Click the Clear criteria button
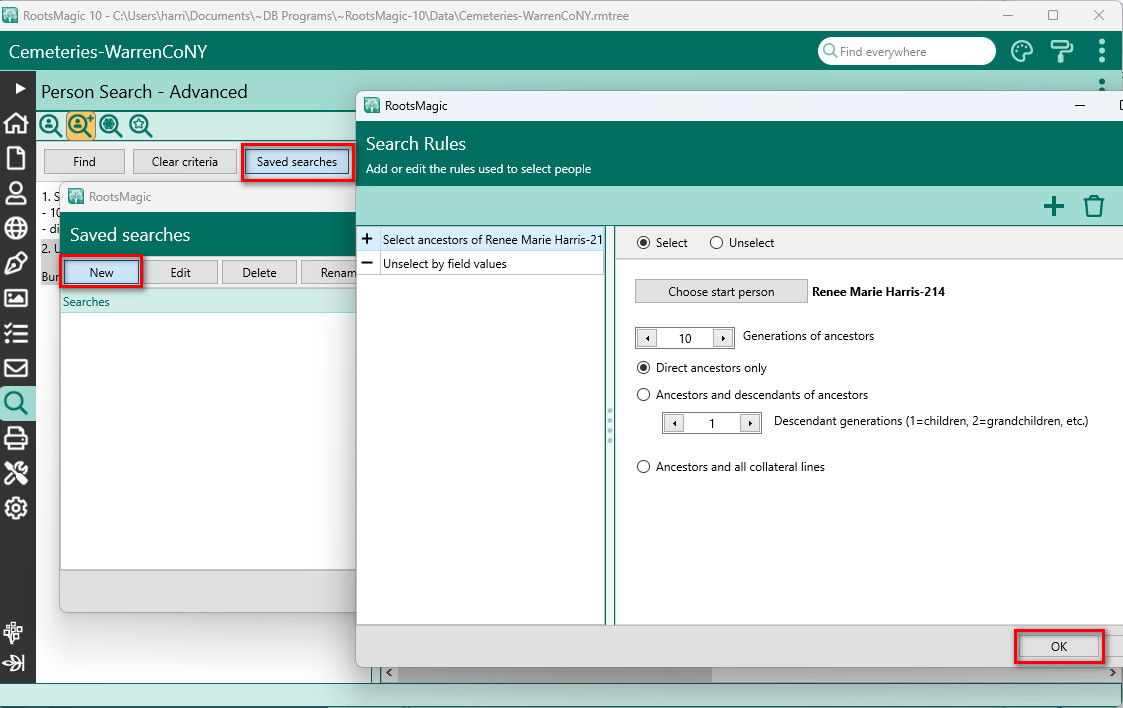Viewport: 1123px width, 708px height. point(185,162)
